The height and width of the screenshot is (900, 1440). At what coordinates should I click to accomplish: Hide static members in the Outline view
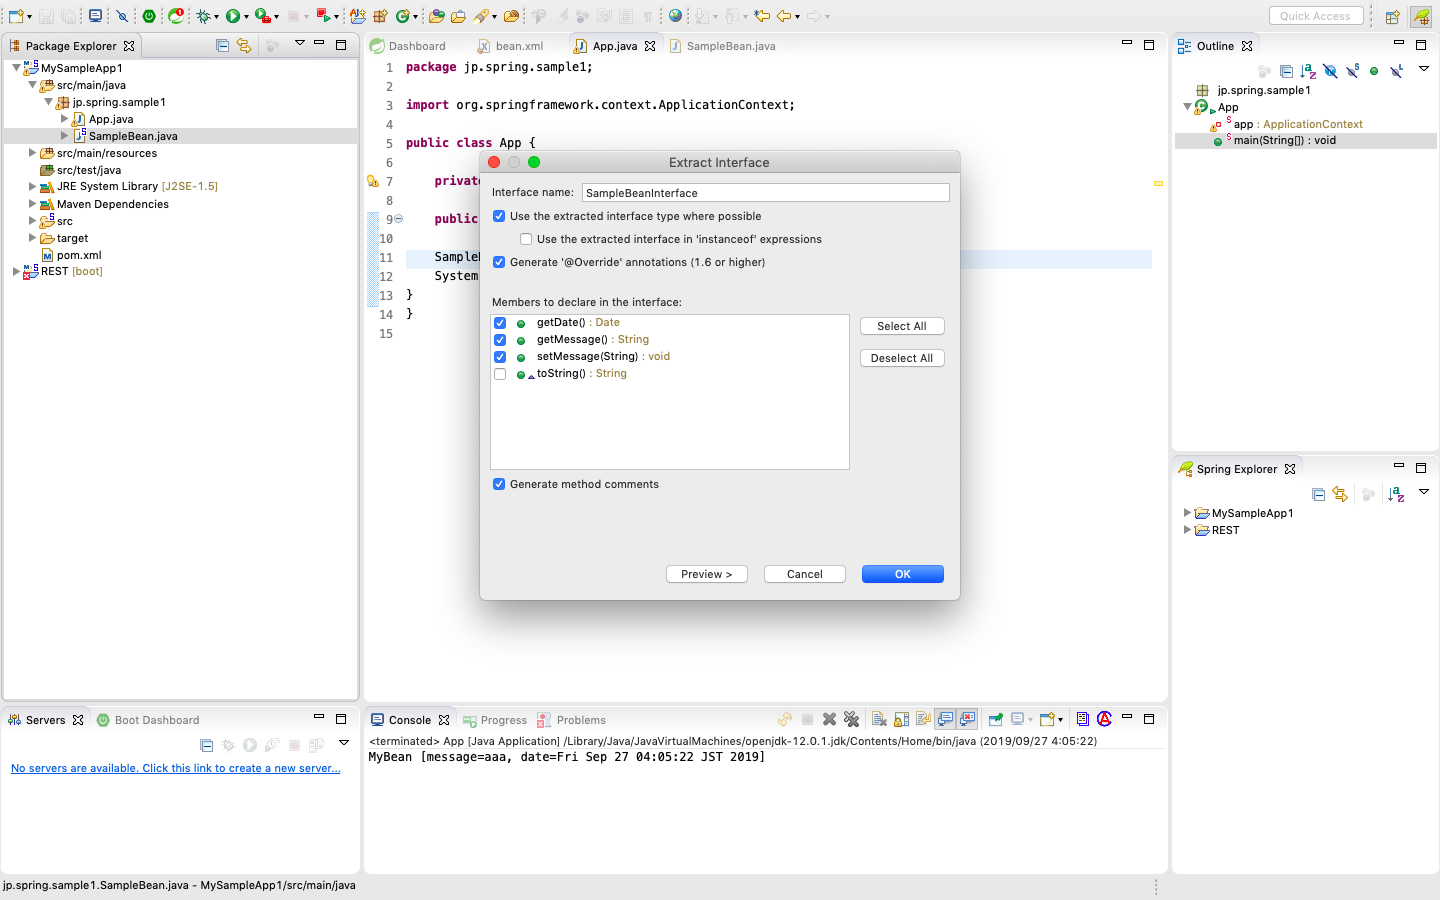[1352, 71]
